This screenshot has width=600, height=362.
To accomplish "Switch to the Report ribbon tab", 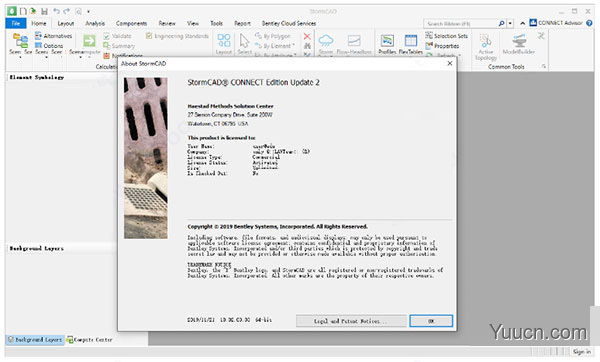I will (242, 23).
